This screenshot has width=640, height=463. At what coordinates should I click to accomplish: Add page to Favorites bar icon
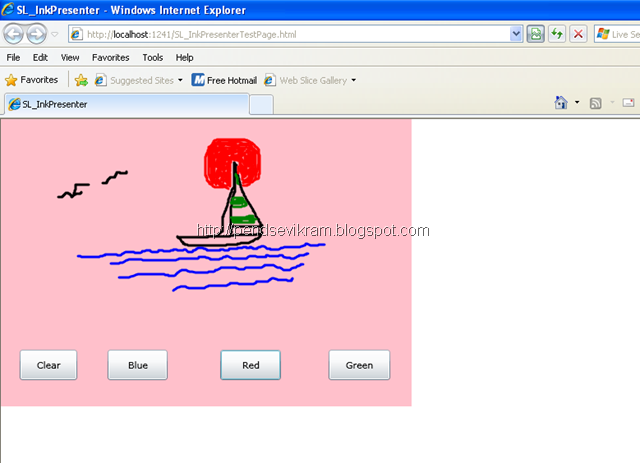click(x=81, y=80)
